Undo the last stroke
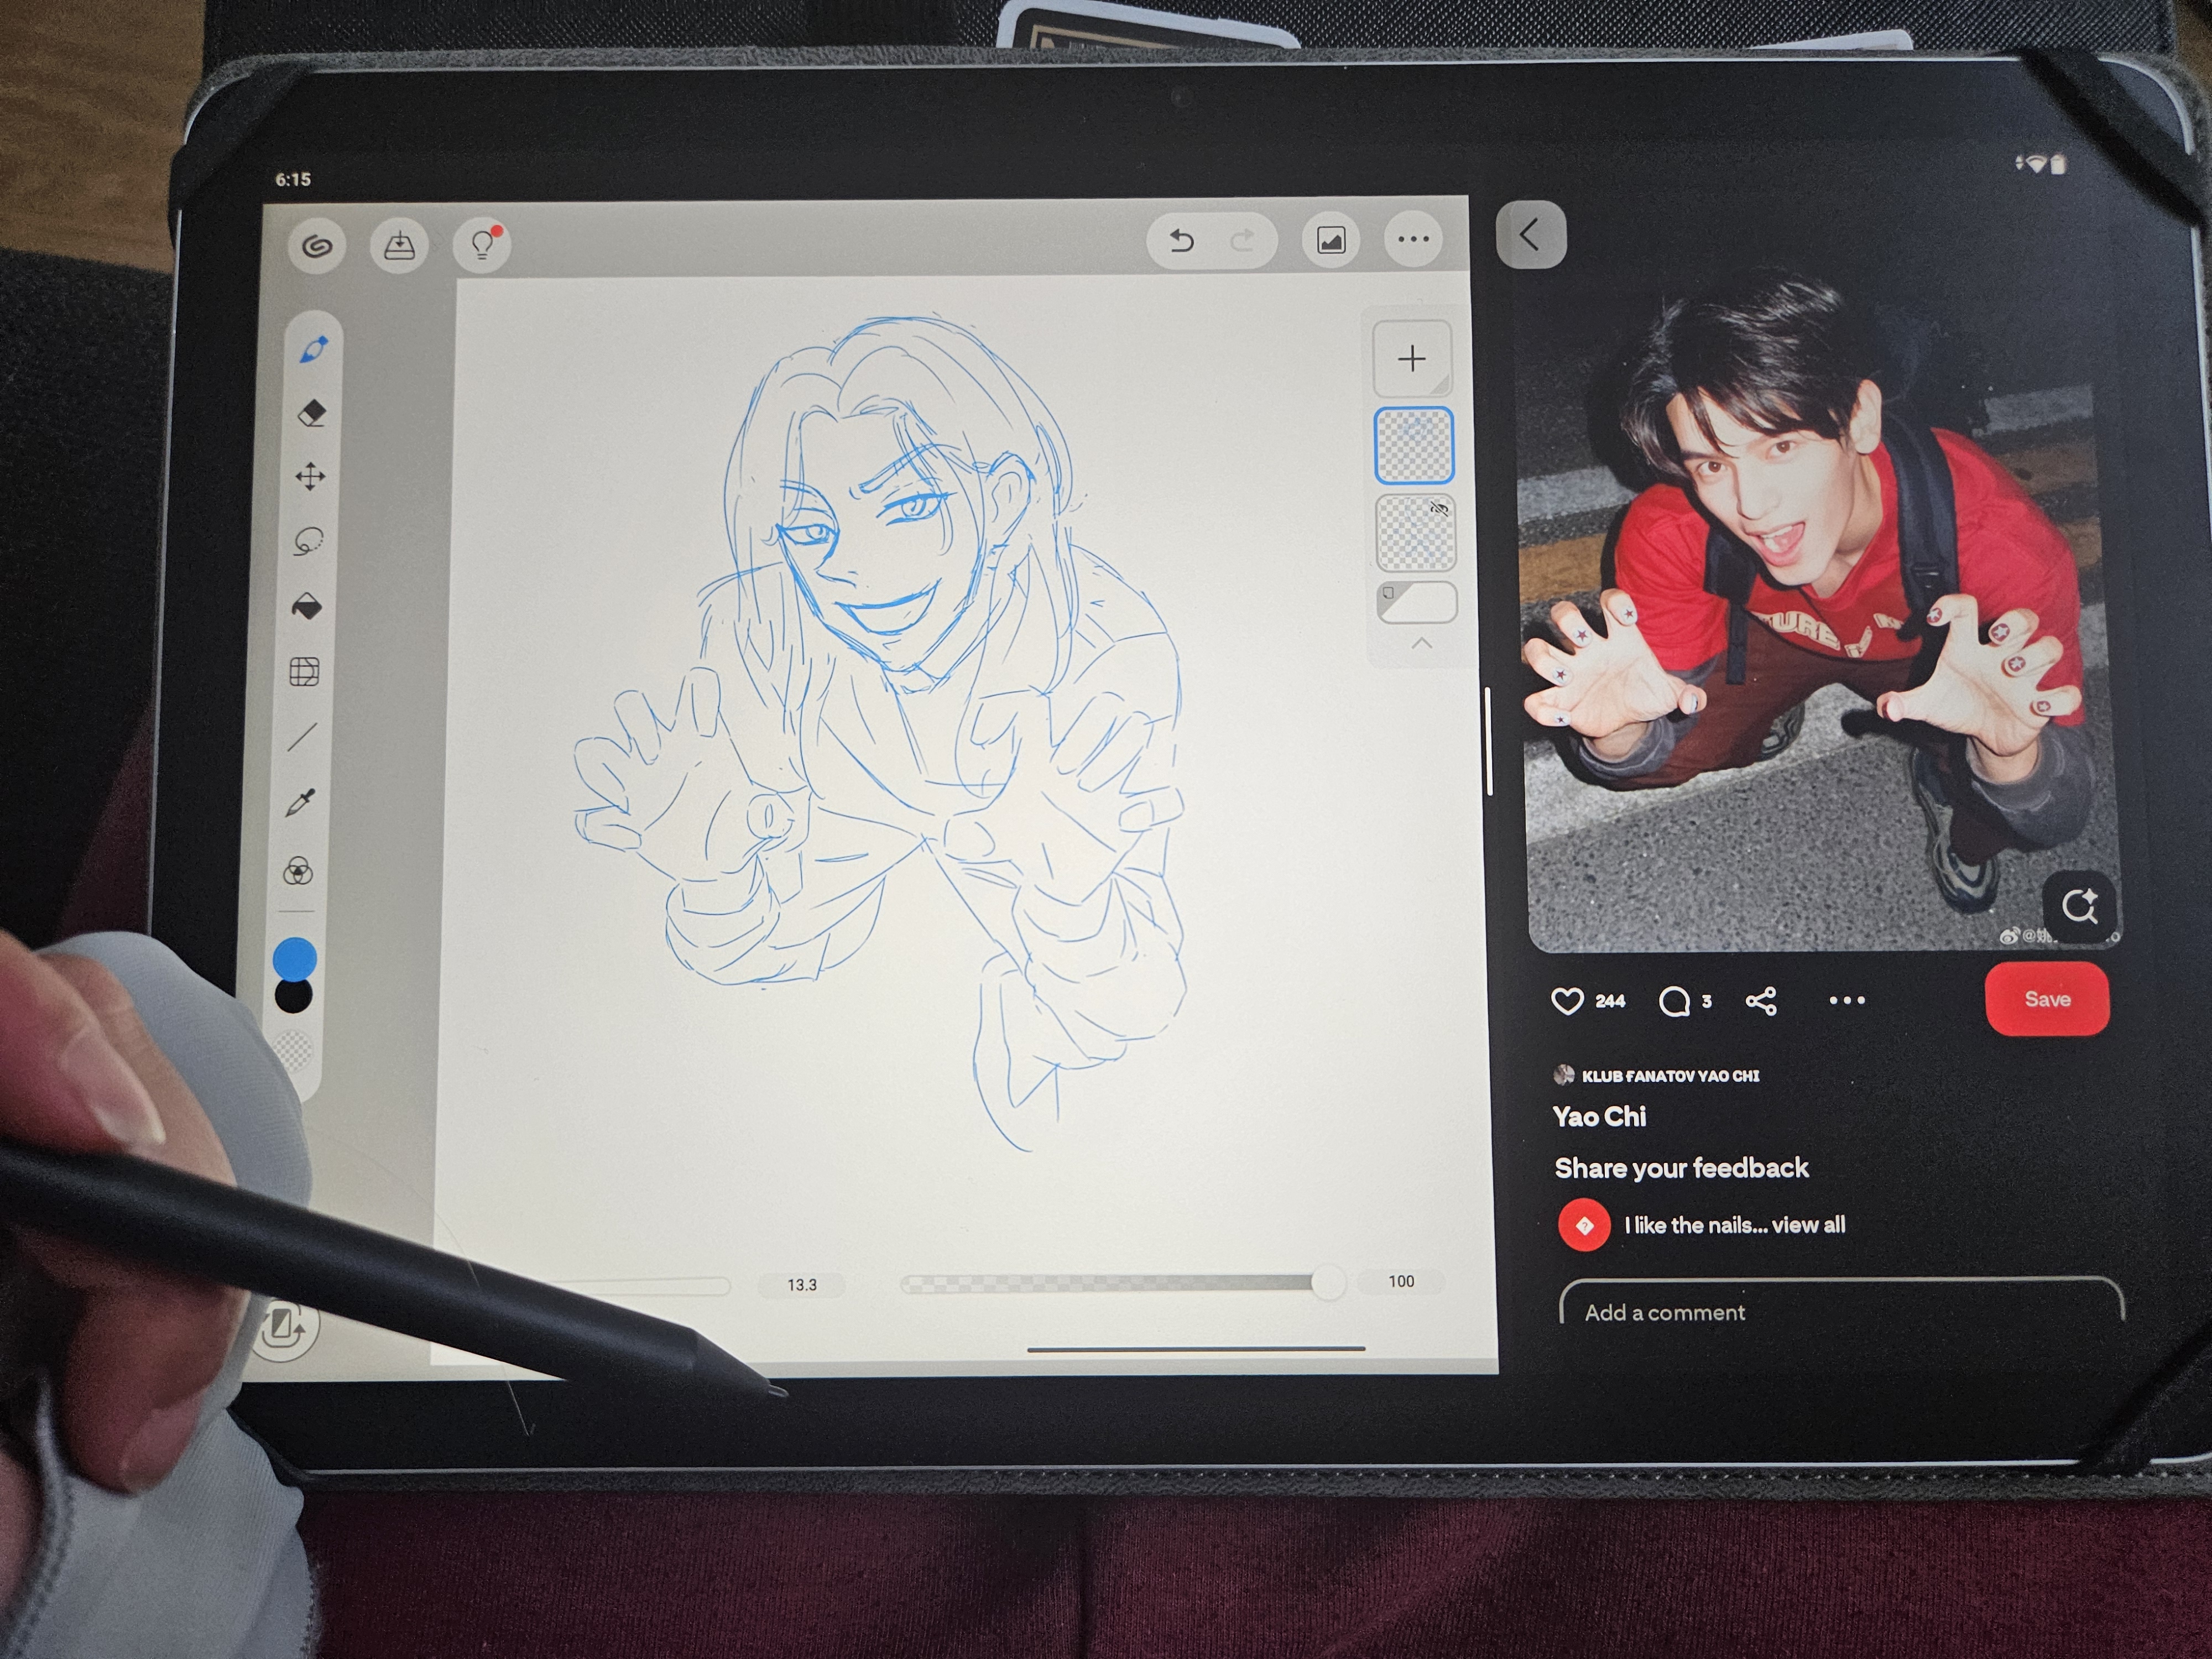Screen dimensions: 2212x1659 (x=1182, y=240)
